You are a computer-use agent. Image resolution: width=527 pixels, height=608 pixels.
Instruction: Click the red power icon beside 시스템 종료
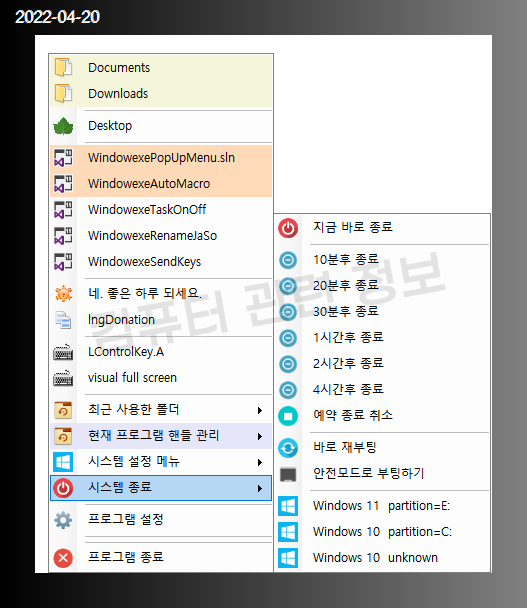[63, 488]
